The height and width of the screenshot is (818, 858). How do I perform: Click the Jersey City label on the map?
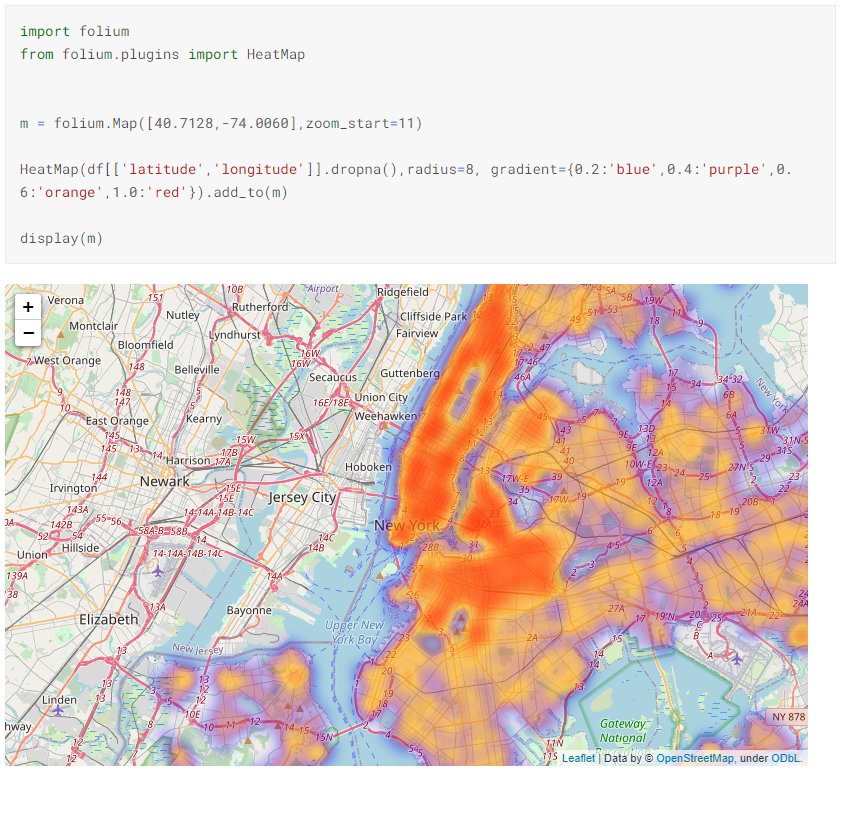point(301,497)
